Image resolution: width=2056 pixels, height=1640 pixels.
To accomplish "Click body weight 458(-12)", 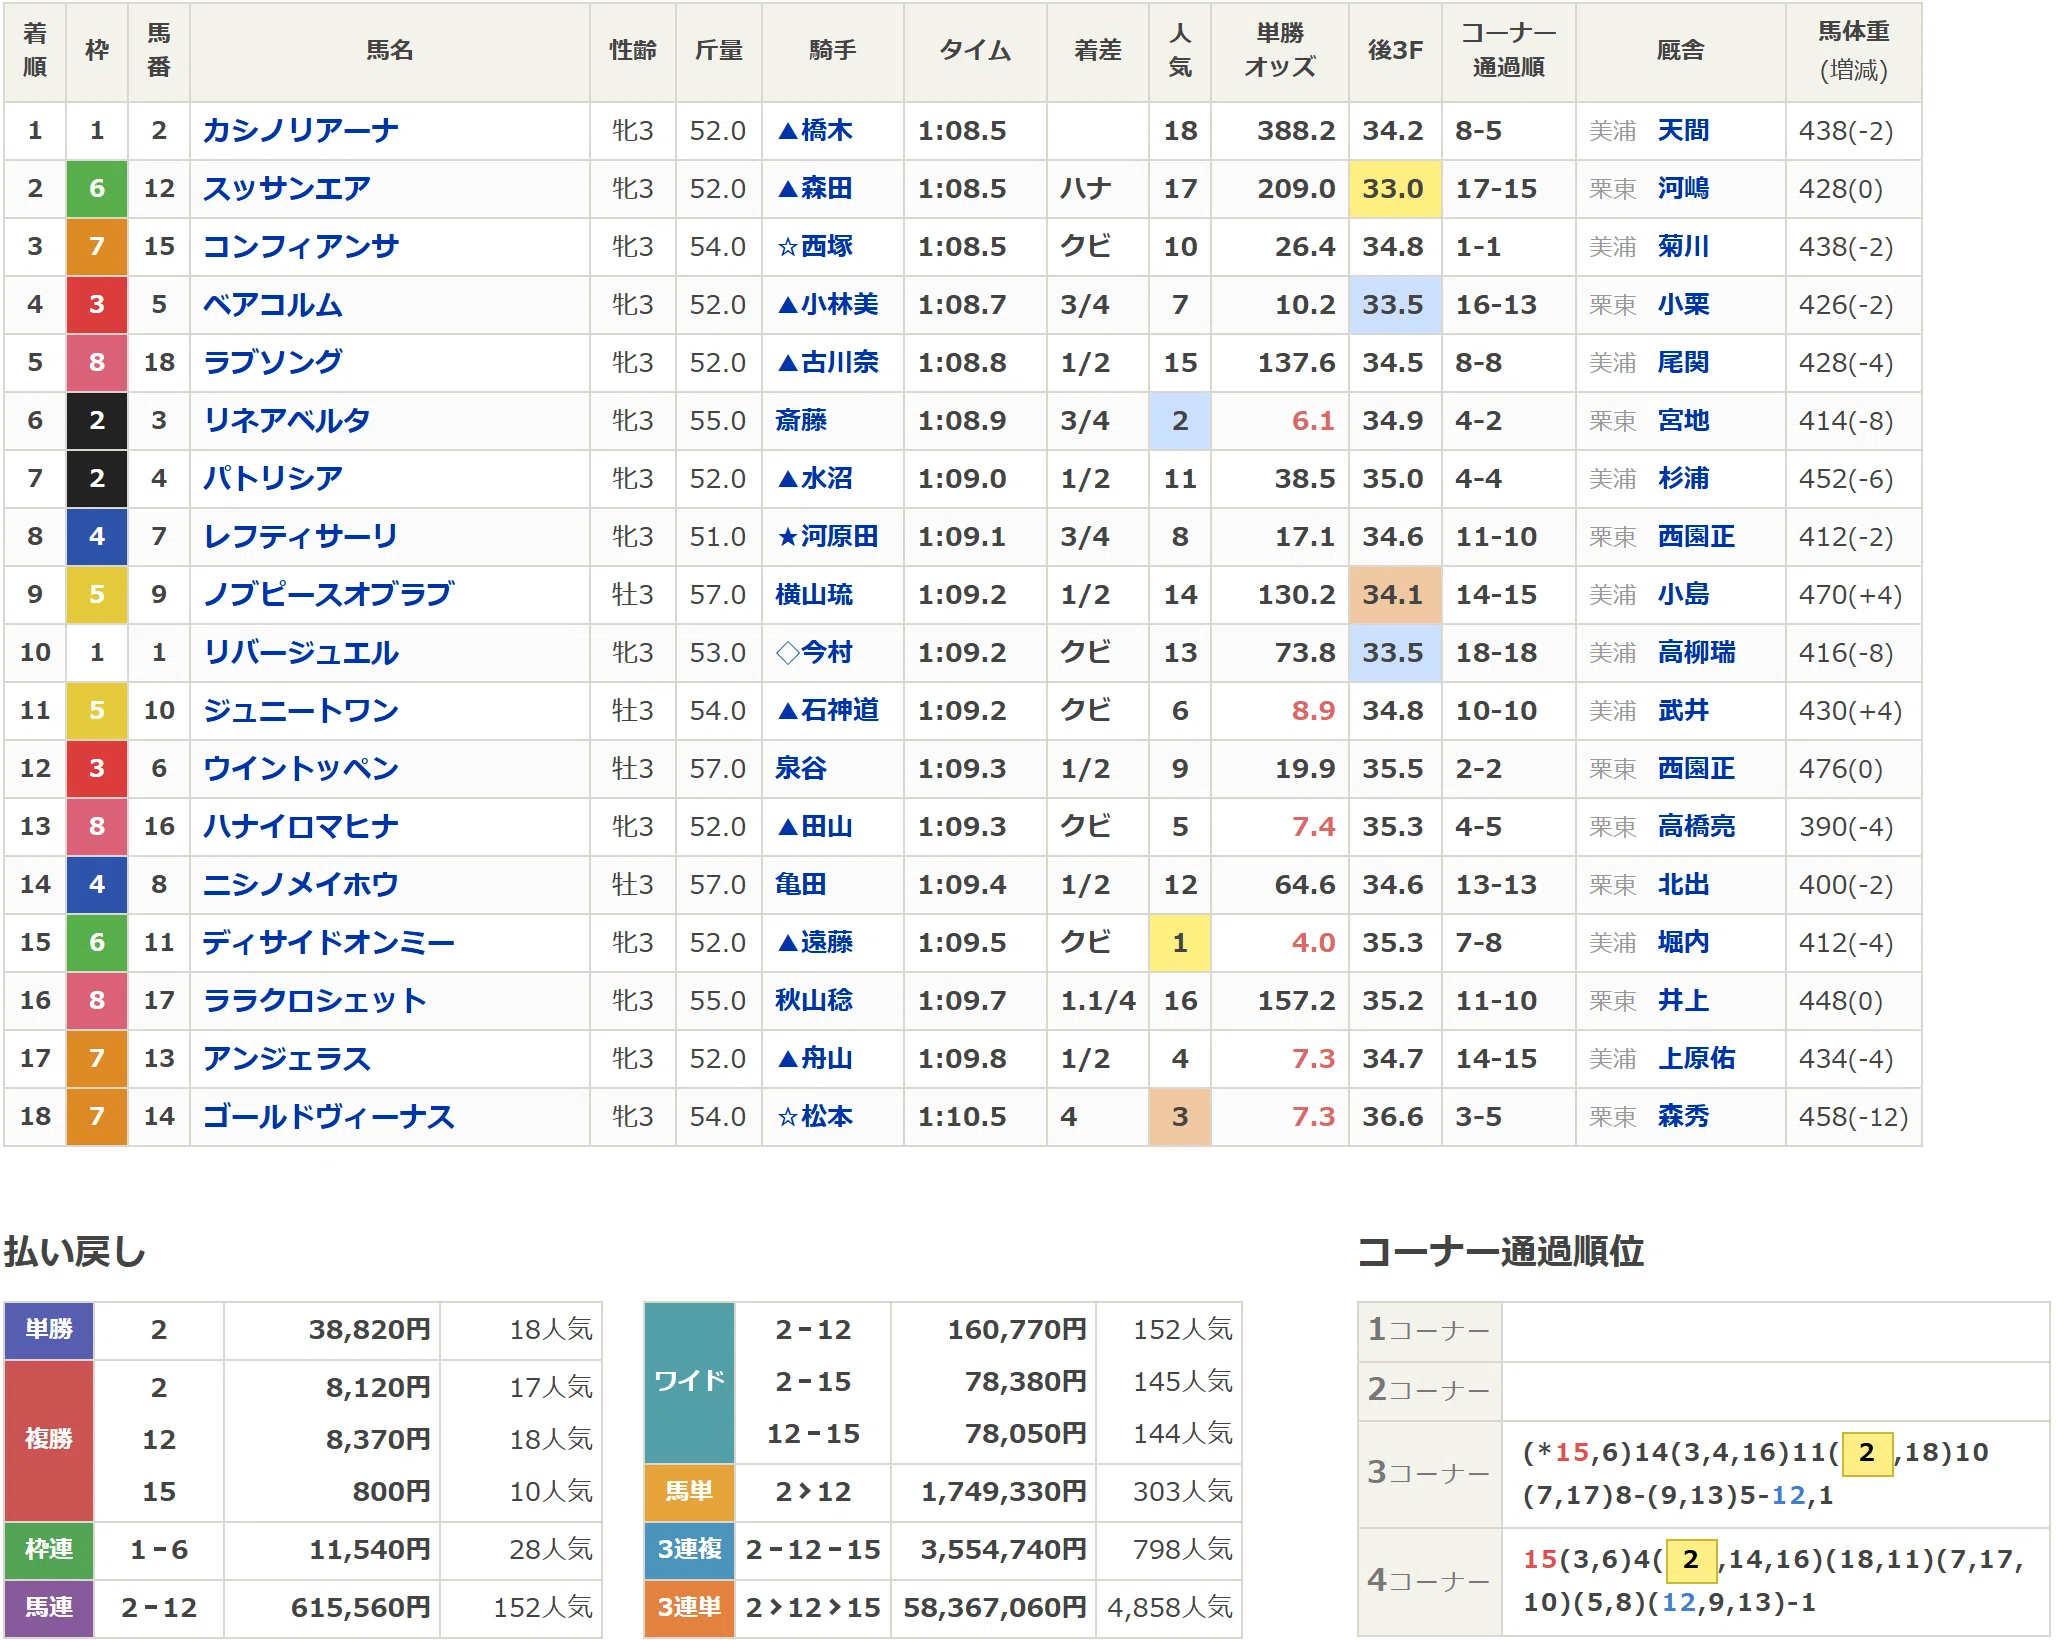I will (x=1853, y=1117).
